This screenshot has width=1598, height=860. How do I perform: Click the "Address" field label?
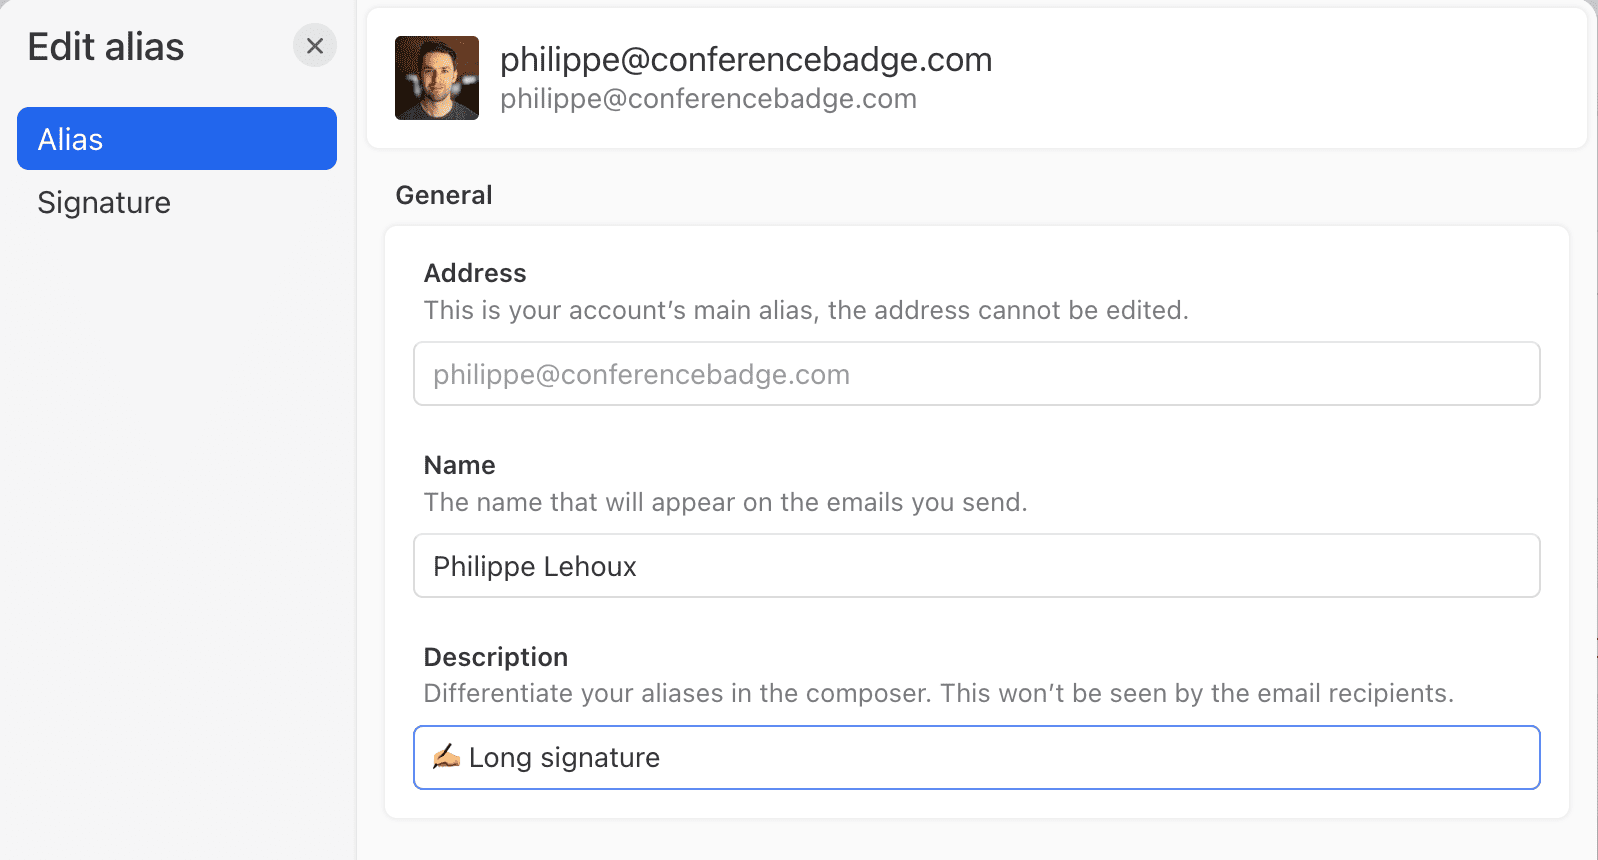[x=475, y=273]
